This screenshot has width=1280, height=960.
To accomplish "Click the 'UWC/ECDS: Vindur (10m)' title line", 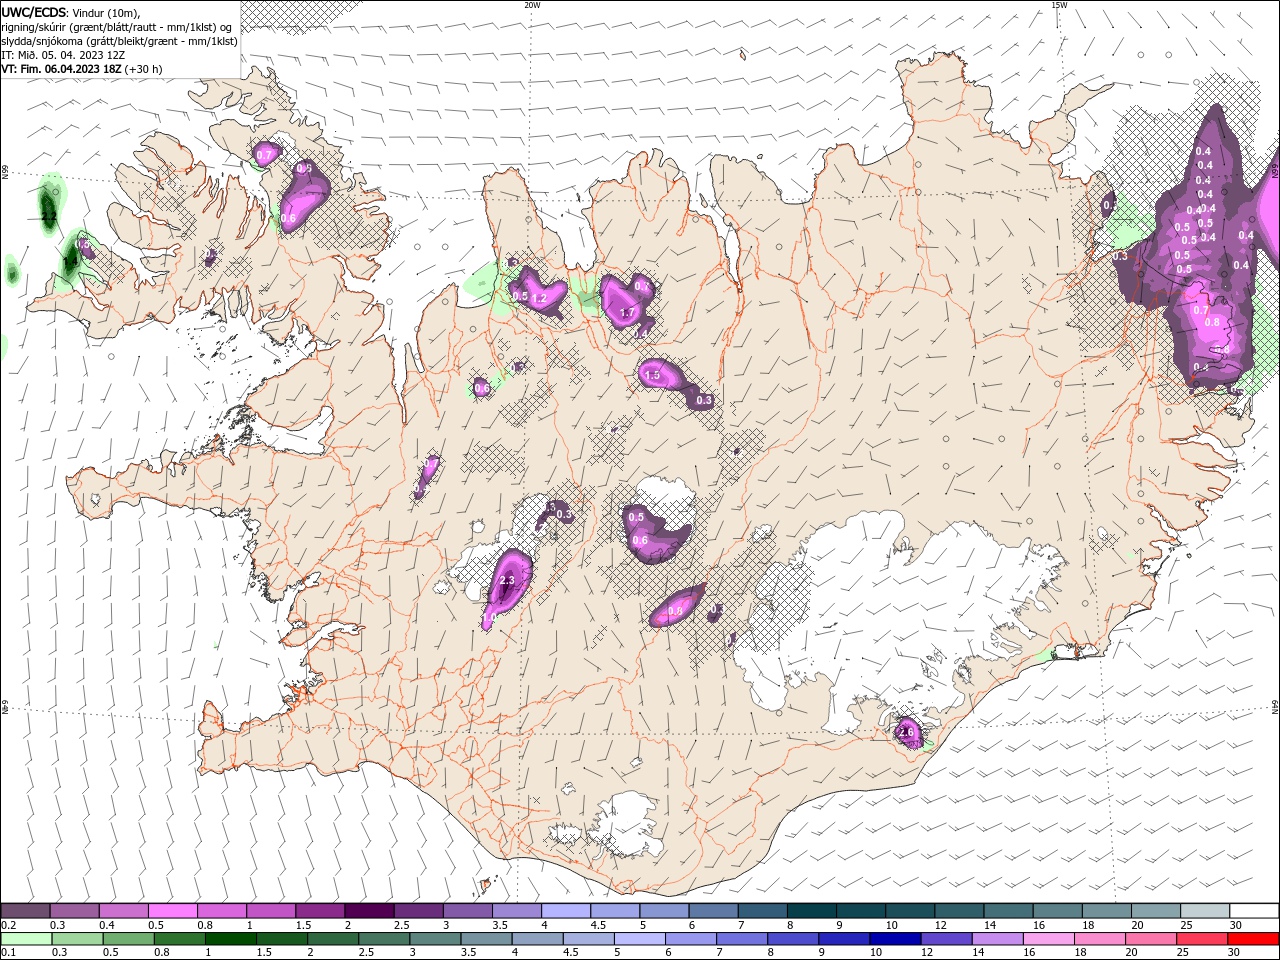I will pyautogui.click(x=71, y=12).
